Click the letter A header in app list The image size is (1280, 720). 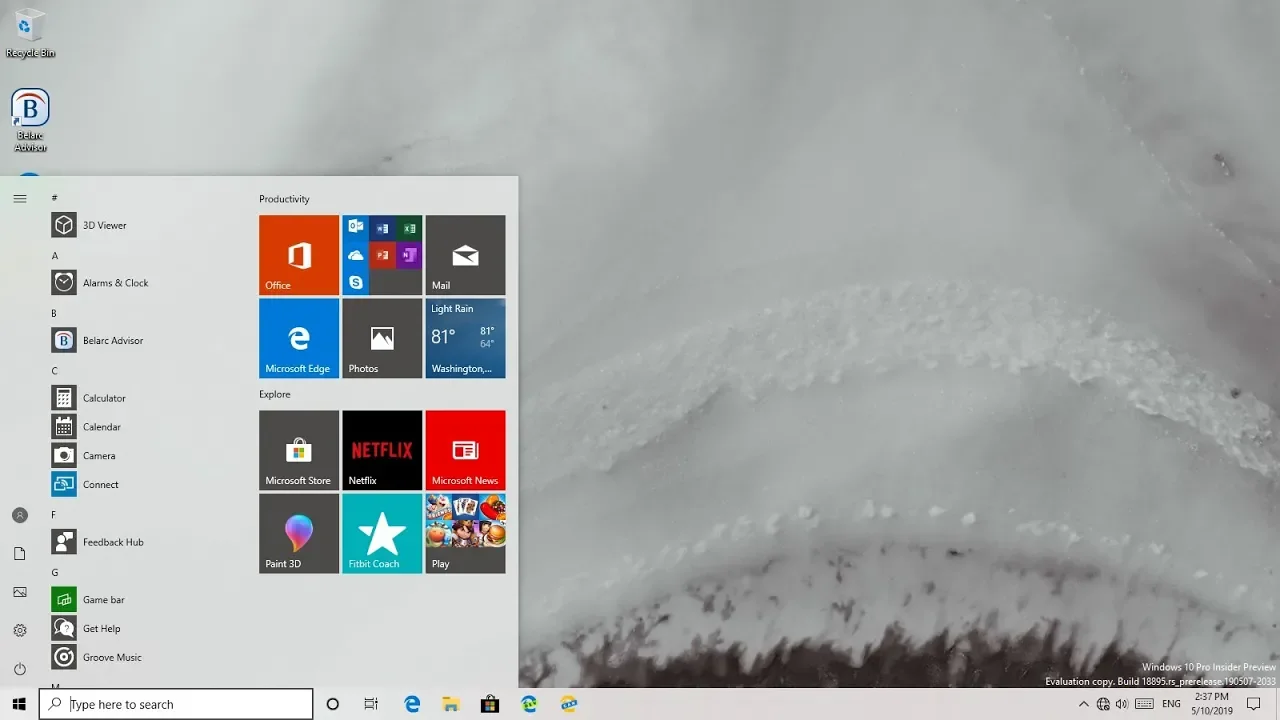click(x=55, y=256)
